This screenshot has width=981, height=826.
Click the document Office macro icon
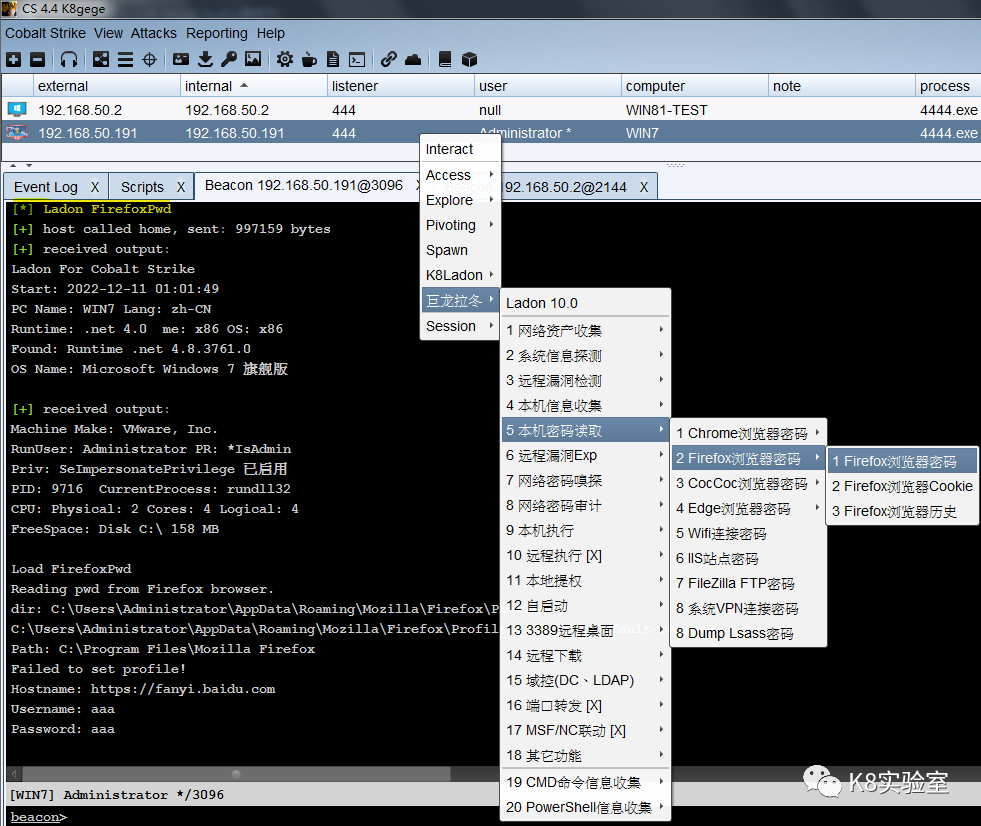(x=333, y=59)
